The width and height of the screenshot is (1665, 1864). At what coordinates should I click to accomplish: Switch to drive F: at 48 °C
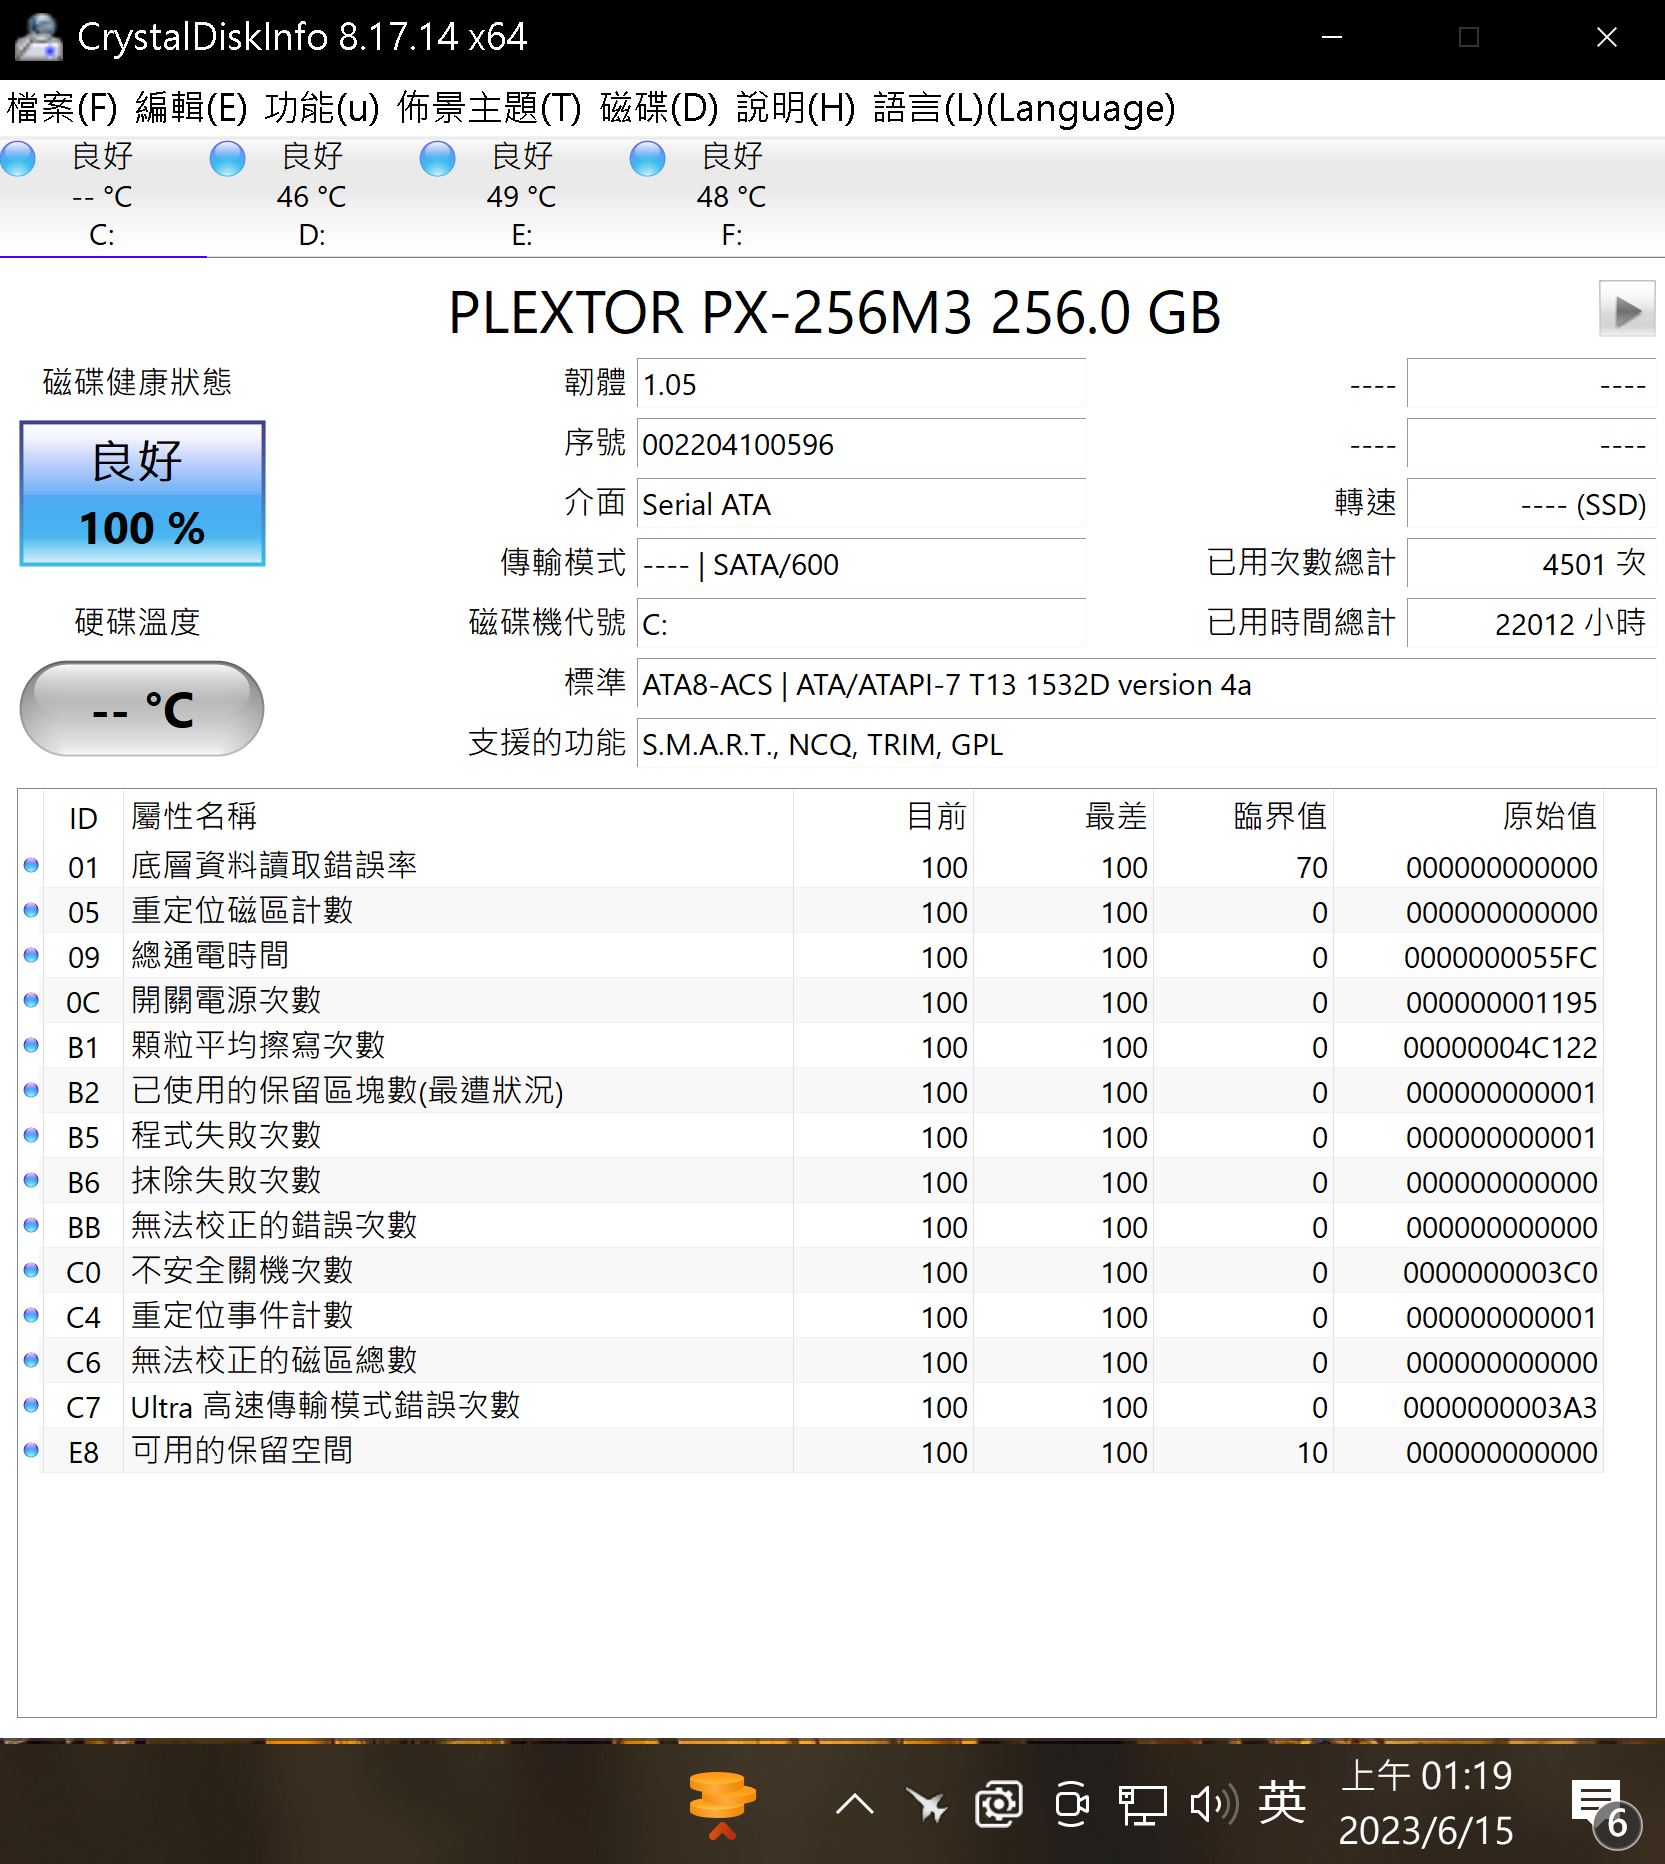click(732, 196)
